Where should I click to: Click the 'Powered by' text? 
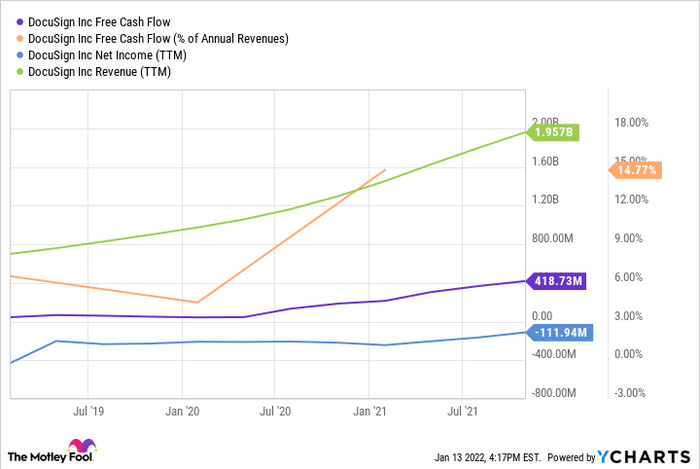click(571, 457)
